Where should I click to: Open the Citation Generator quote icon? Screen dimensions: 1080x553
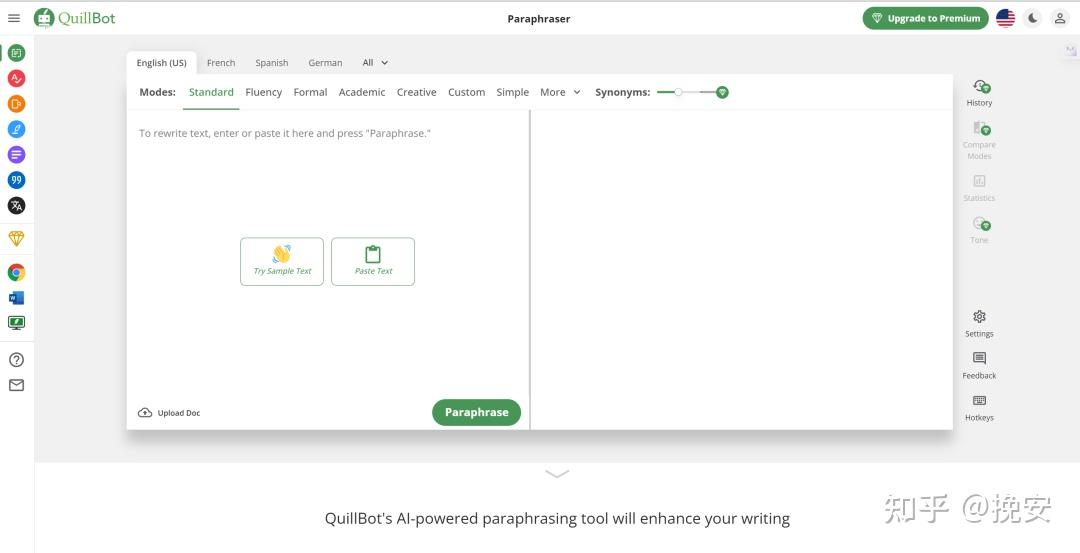[17, 180]
